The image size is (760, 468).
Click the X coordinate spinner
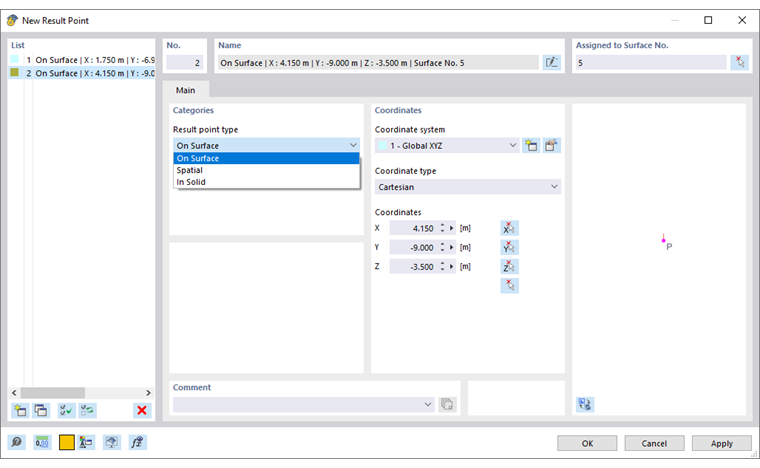pos(442,228)
